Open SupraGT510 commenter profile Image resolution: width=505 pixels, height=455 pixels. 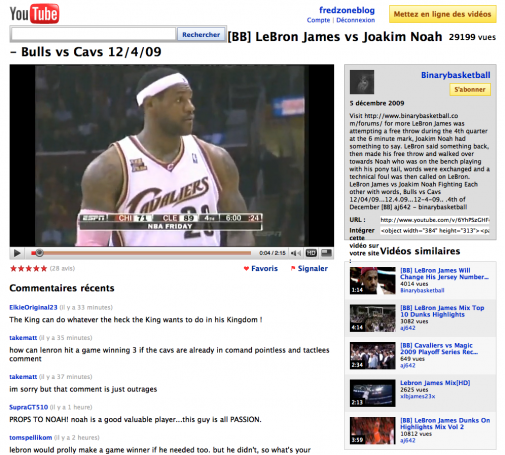[x=29, y=407]
